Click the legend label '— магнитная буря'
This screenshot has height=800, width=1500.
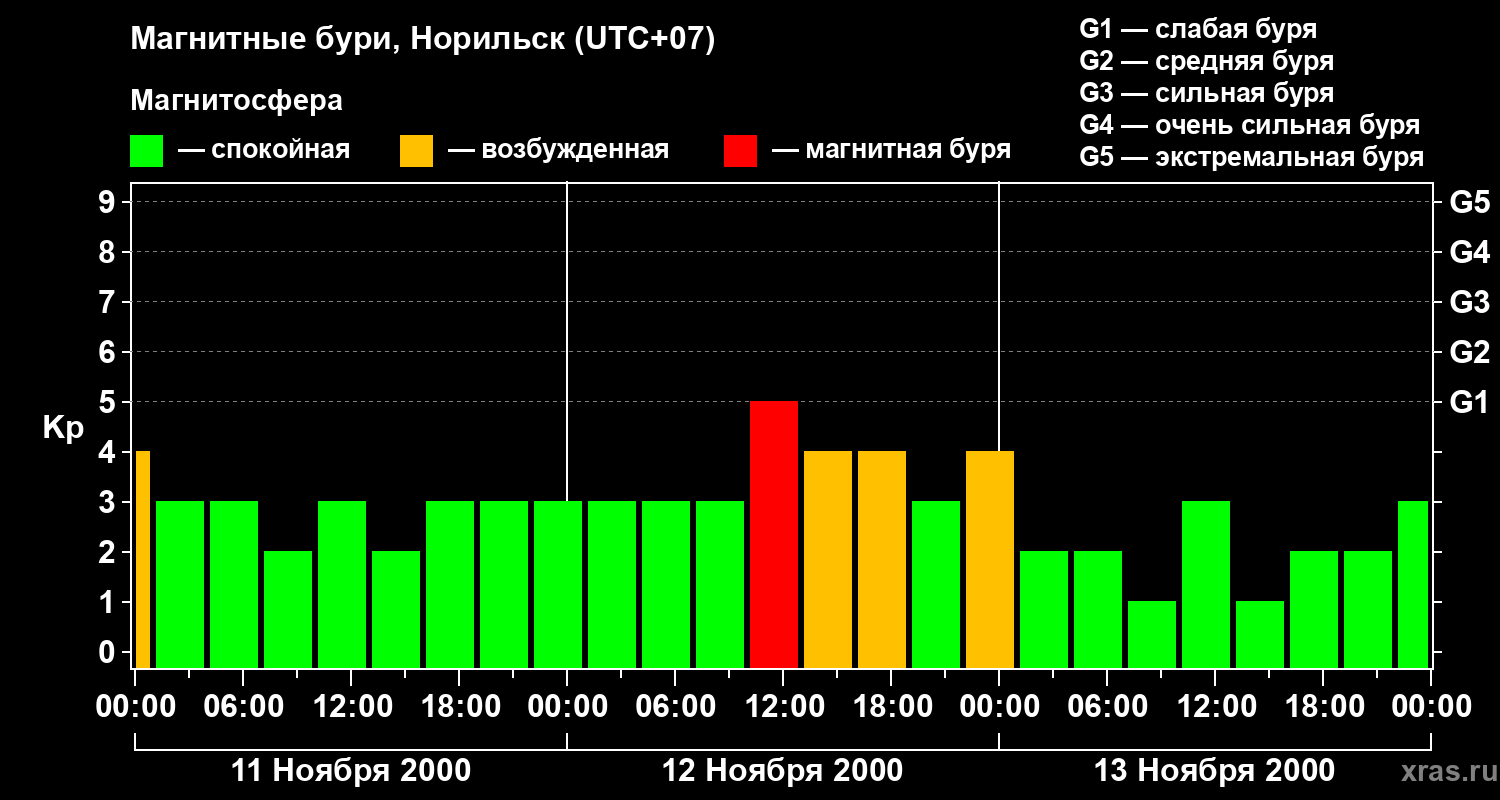pyautogui.click(x=892, y=151)
